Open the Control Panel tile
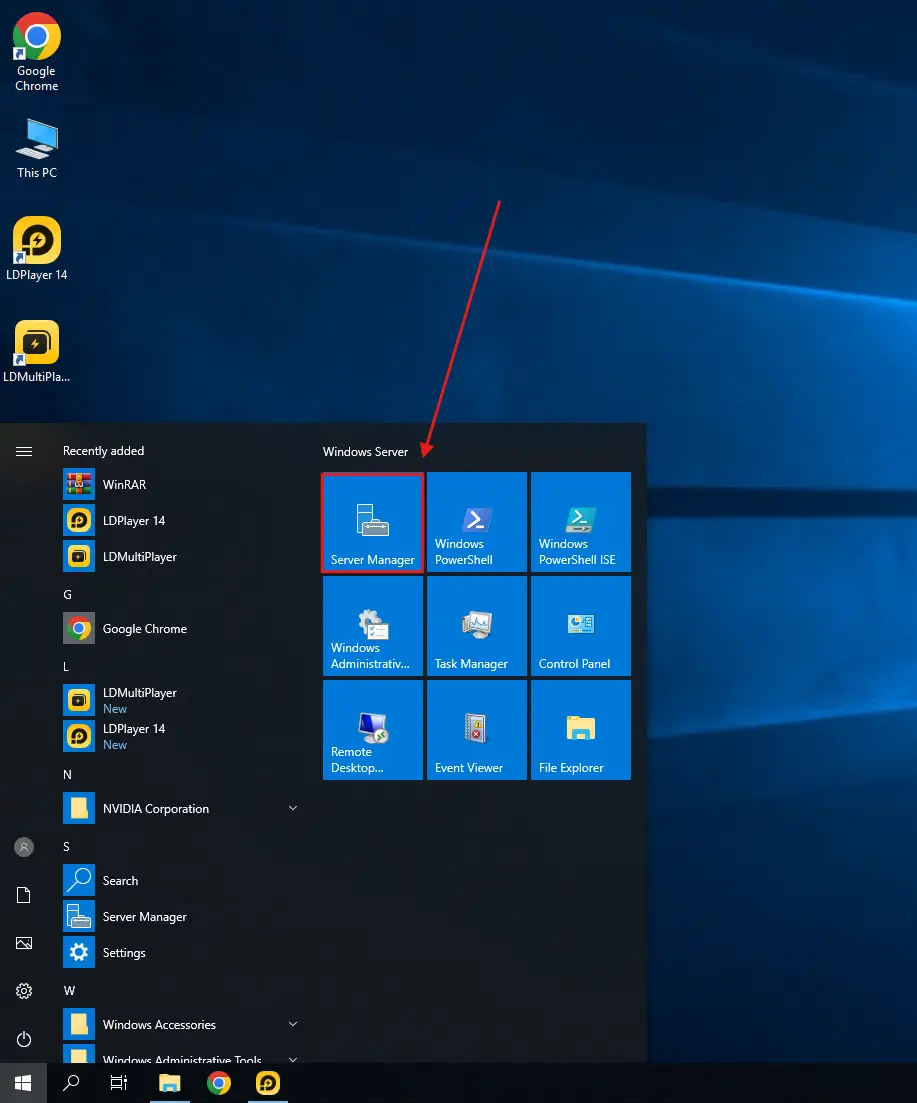Screen dimensions: 917x1103 [x=581, y=626]
